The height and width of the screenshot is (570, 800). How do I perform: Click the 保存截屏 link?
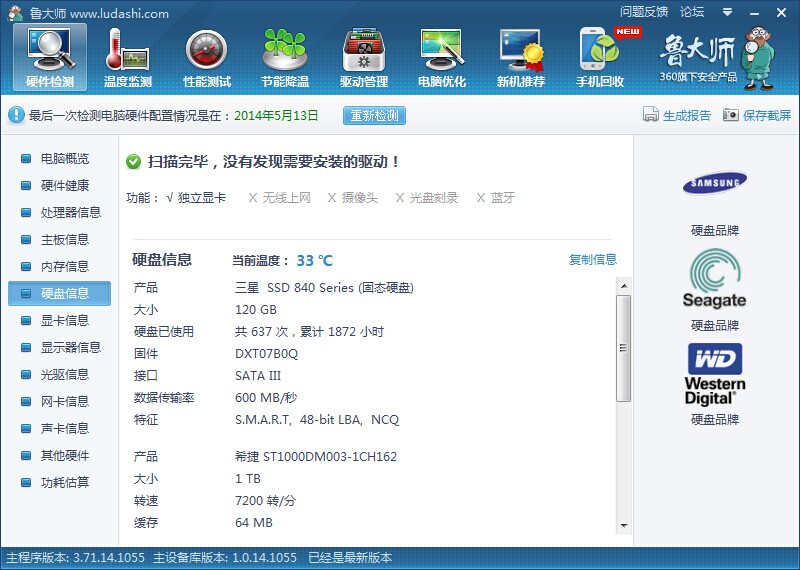[x=767, y=115]
